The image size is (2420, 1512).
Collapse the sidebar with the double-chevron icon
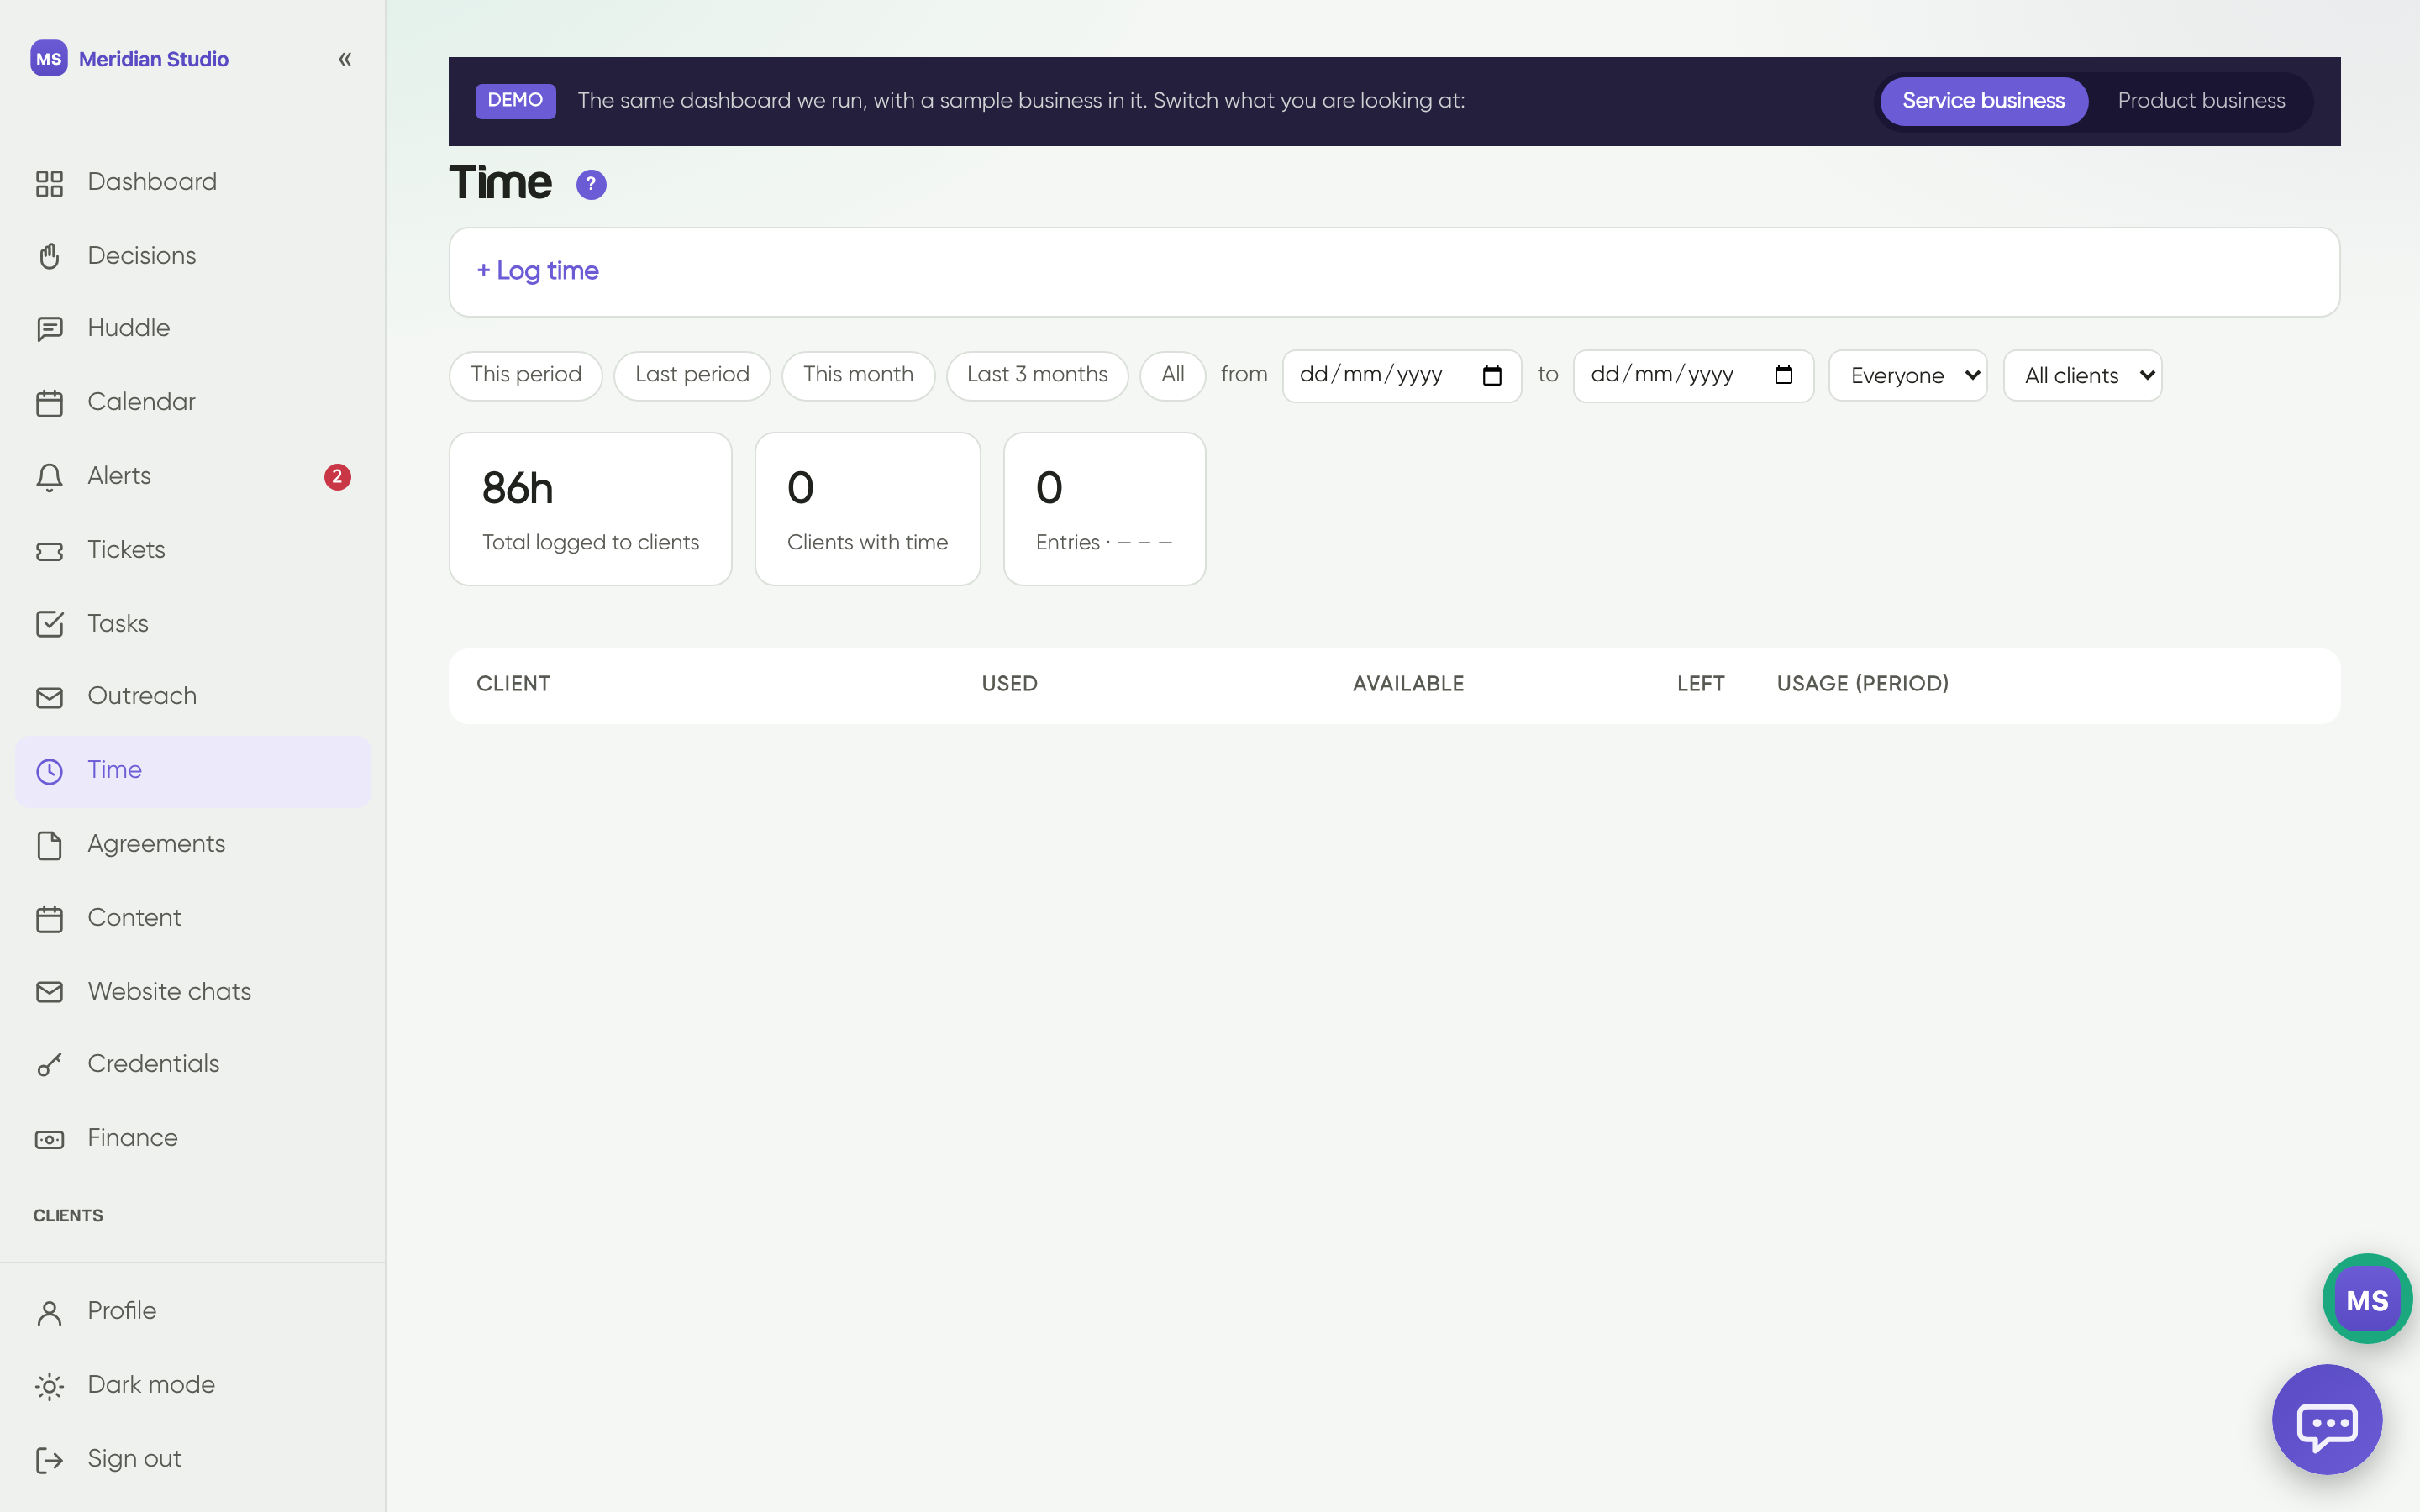(x=345, y=59)
